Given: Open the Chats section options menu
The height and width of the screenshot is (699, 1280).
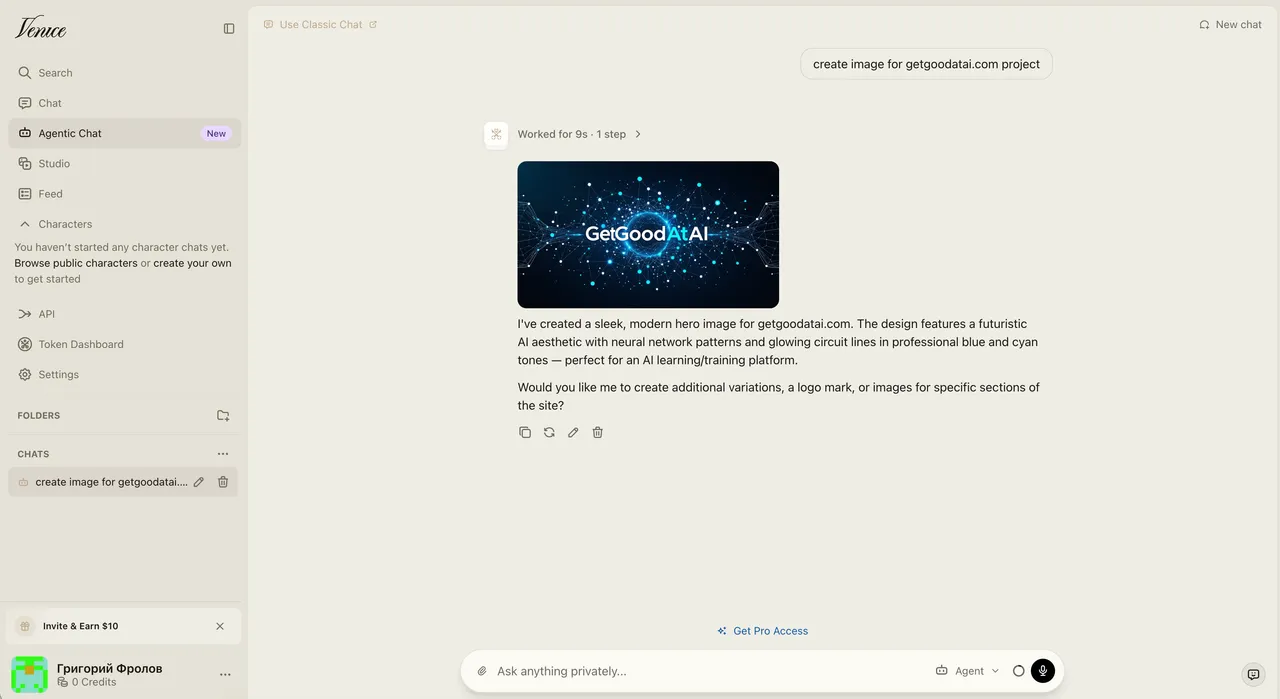Looking at the screenshot, I should pyautogui.click(x=223, y=454).
